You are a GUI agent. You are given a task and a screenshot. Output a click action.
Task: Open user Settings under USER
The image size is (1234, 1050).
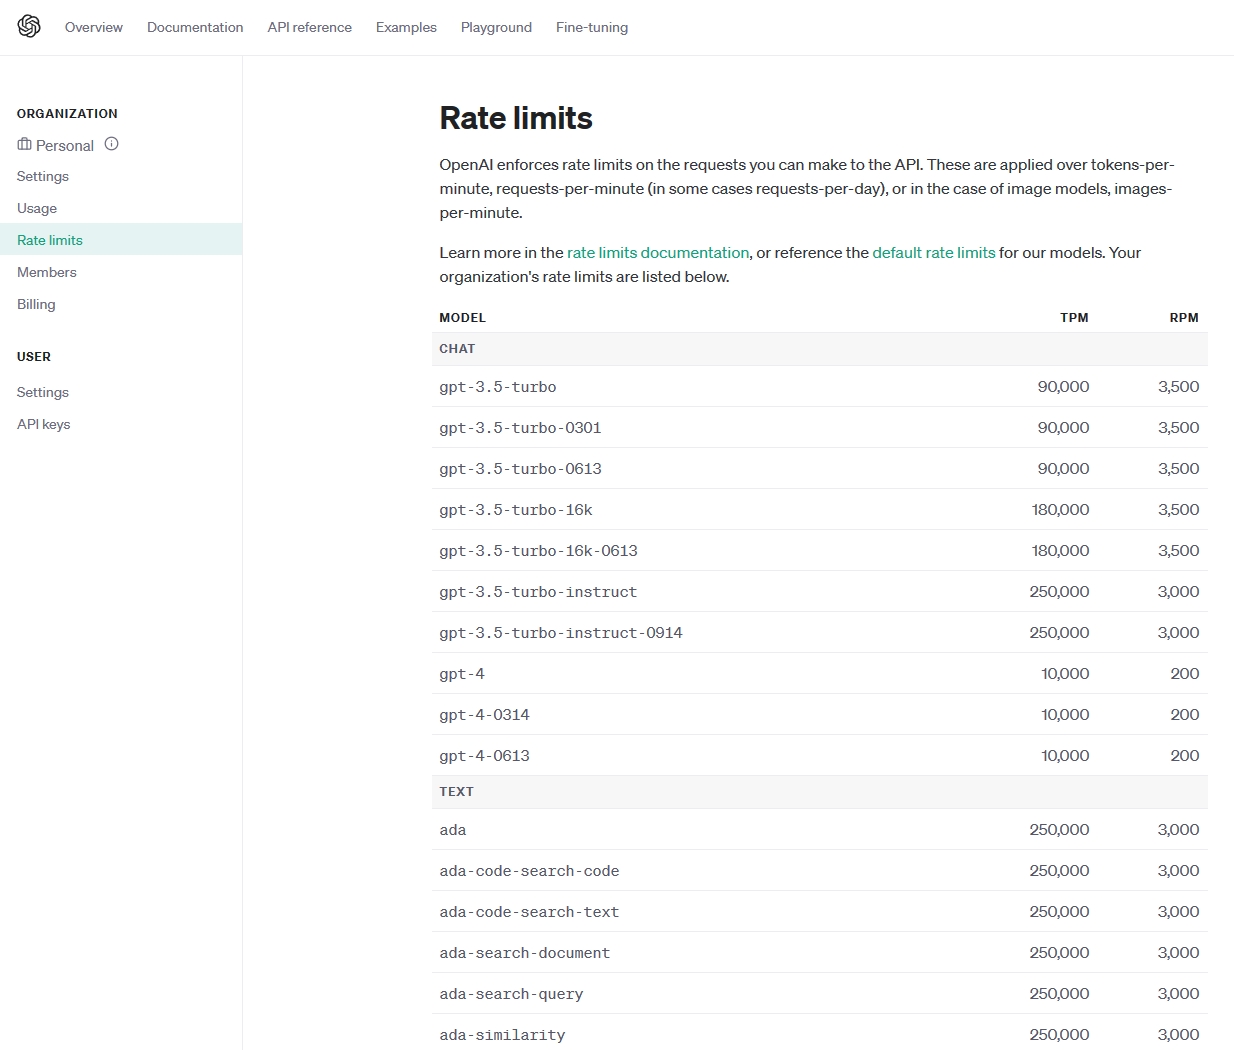coord(43,392)
